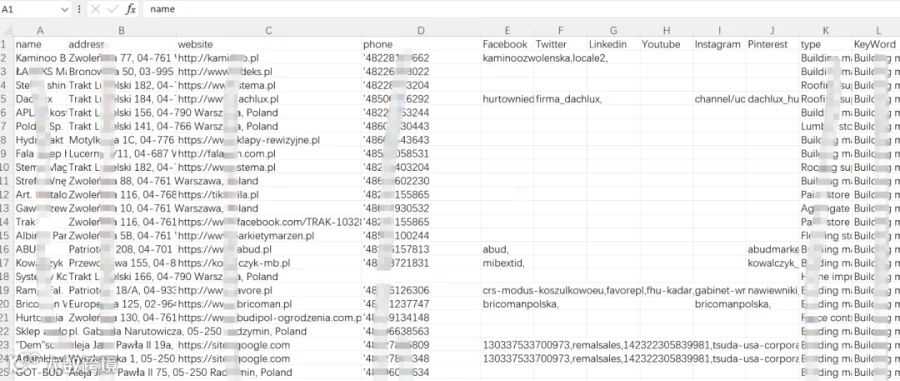The image size is (900, 381).
Task: Select column B header
Action: [122, 30]
